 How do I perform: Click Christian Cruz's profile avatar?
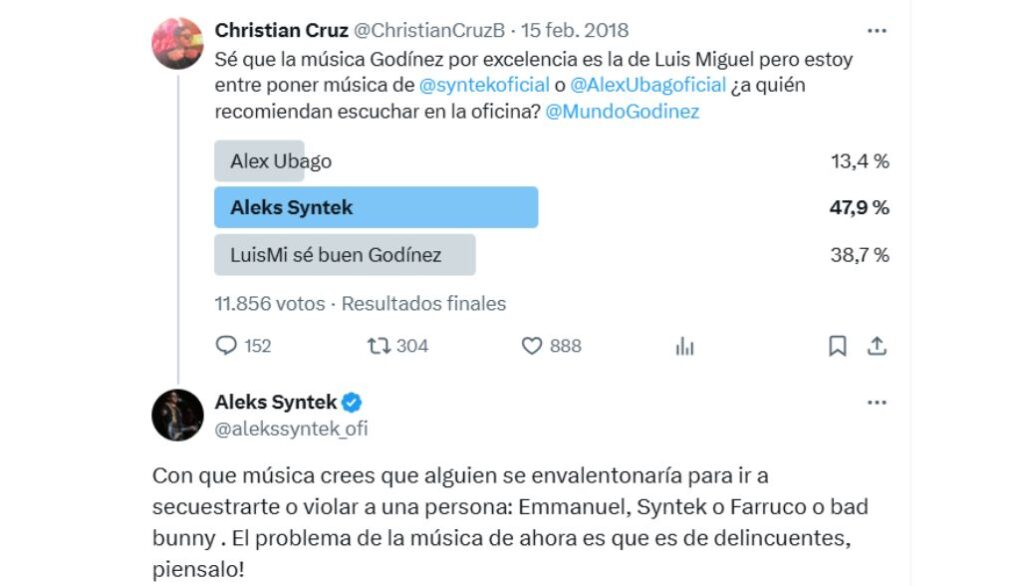click(x=177, y=44)
